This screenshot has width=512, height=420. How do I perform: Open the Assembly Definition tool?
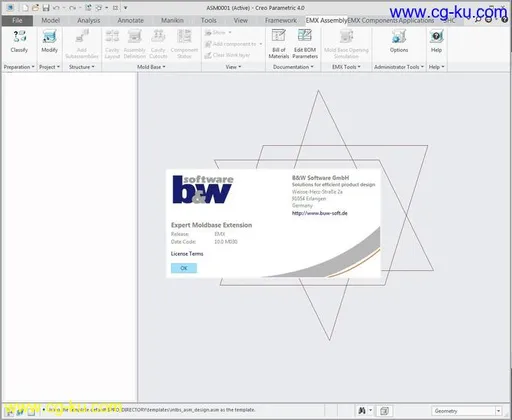pyautogui.click(x=134, y=44)
